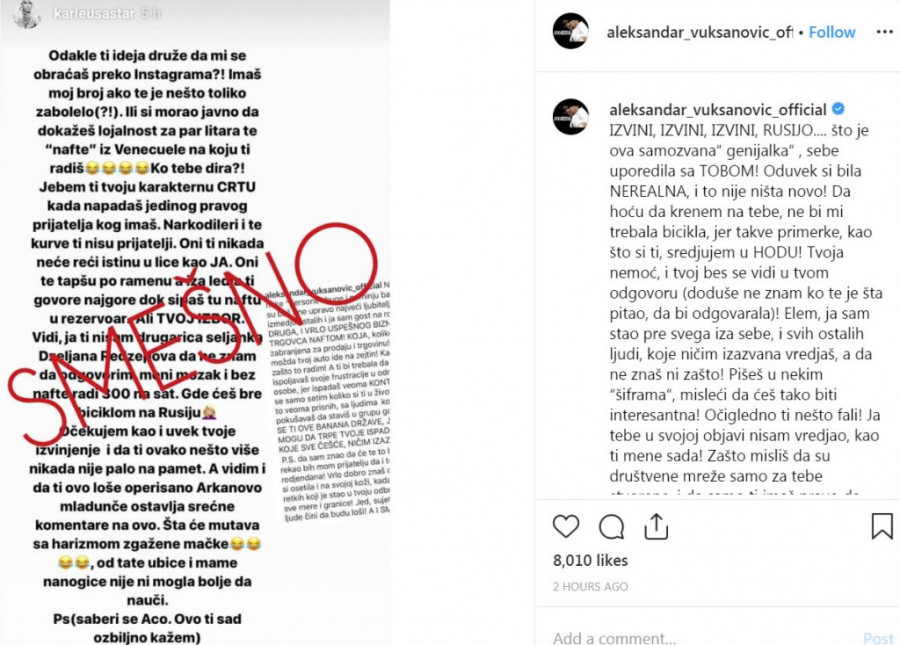This screenshot has width=900, height=645.
Task: Click the karleusastar story avatar
Action: (x=26, y=14)
